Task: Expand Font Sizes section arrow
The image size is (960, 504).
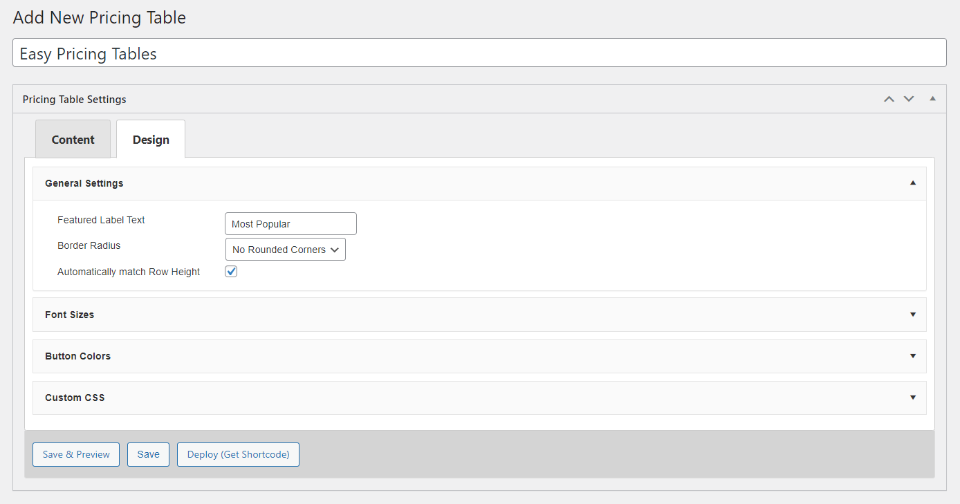Action: (x=912, y=314)
